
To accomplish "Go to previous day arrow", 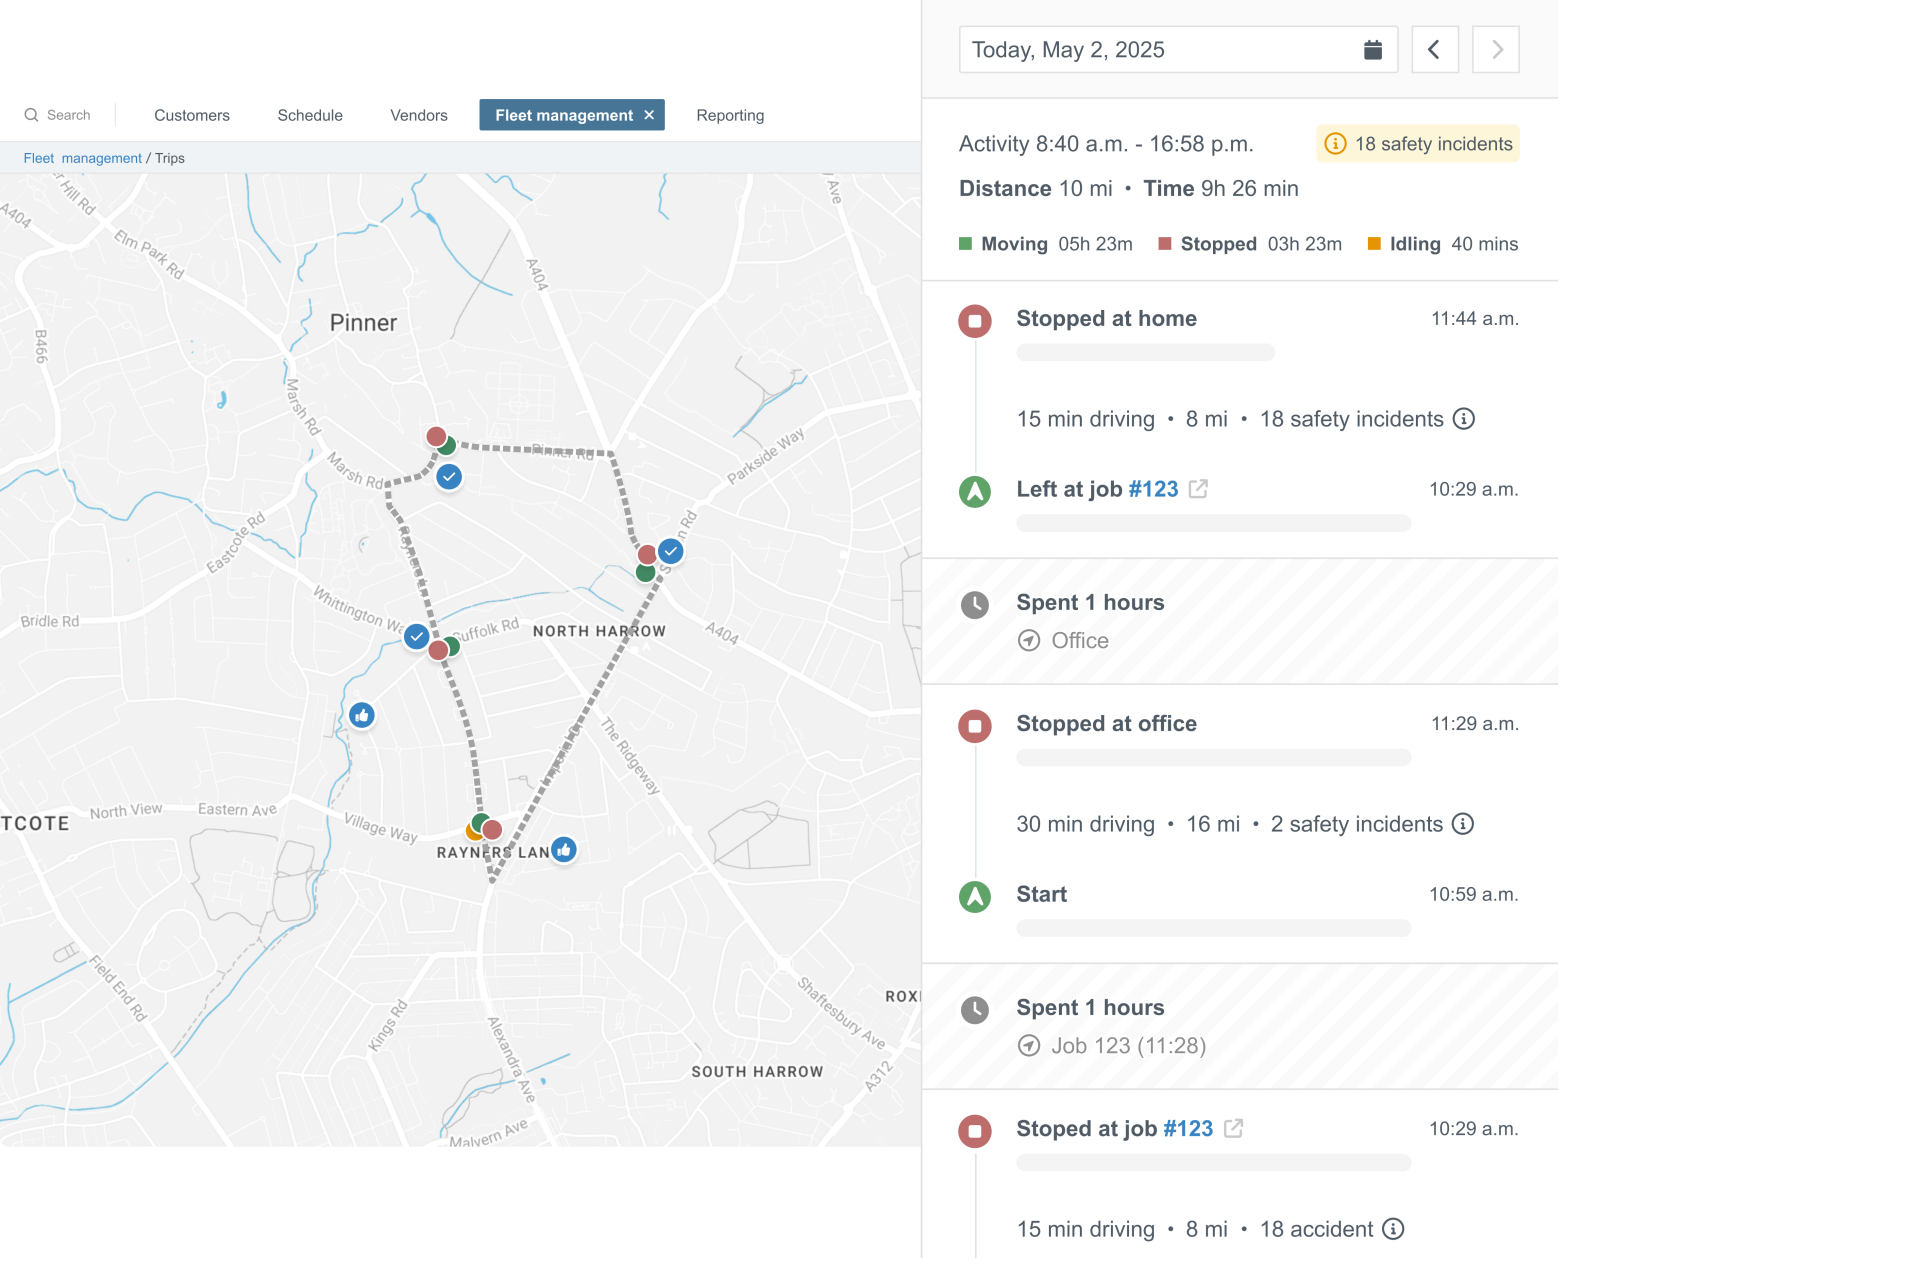I will click(1434, 50).
